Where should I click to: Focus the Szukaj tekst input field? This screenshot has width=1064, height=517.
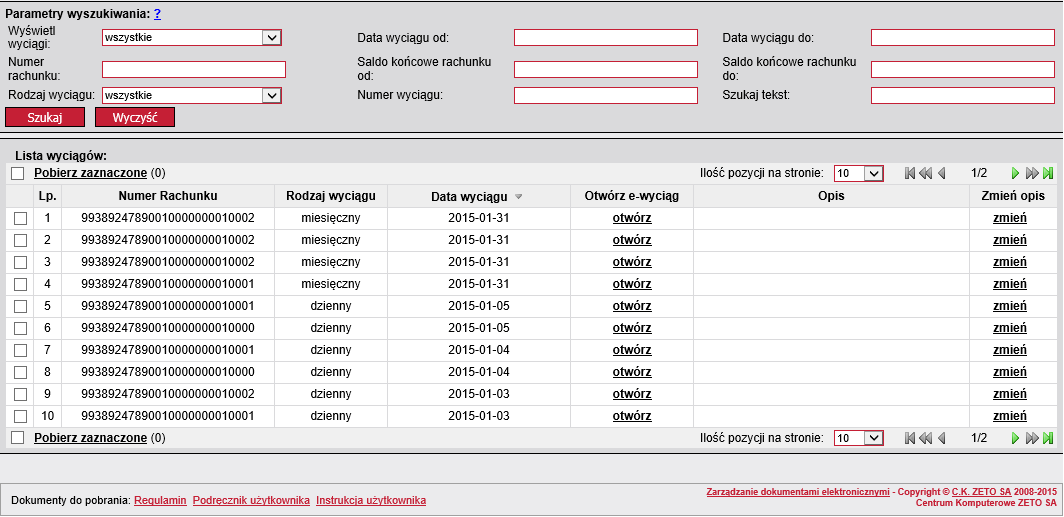pyautogui.click(x=963, y=96)
